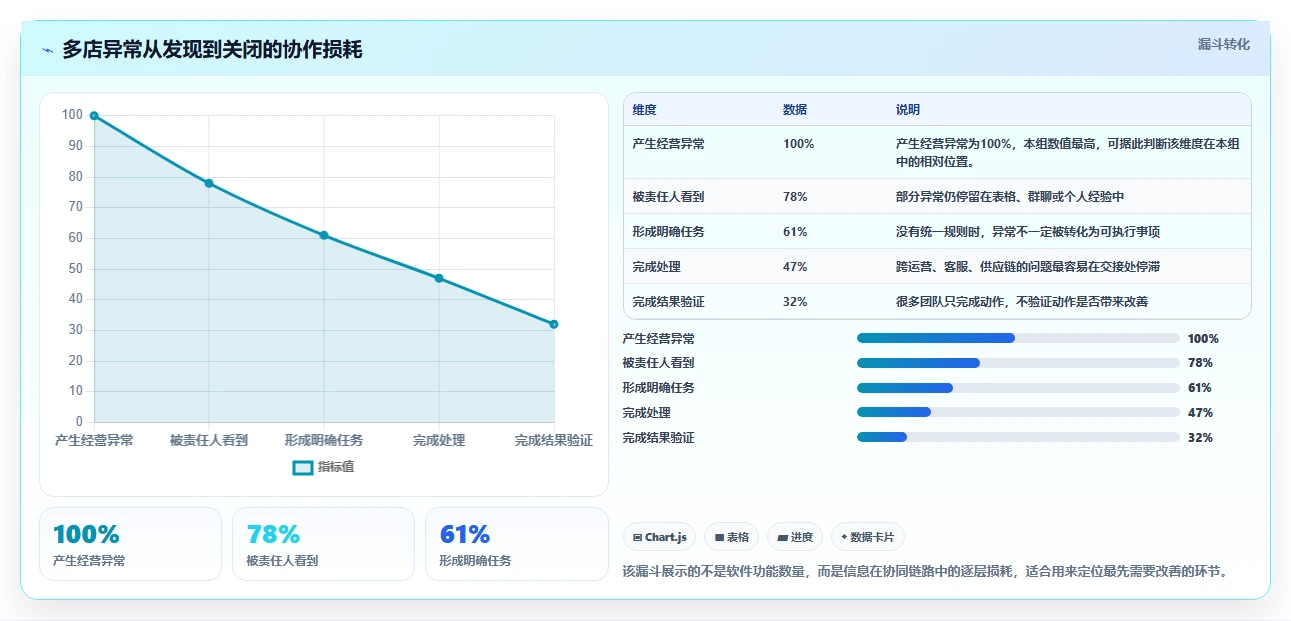Click the 数据 column header in the table
Viewport: 1291px width, 621px height.
(795, 110)
